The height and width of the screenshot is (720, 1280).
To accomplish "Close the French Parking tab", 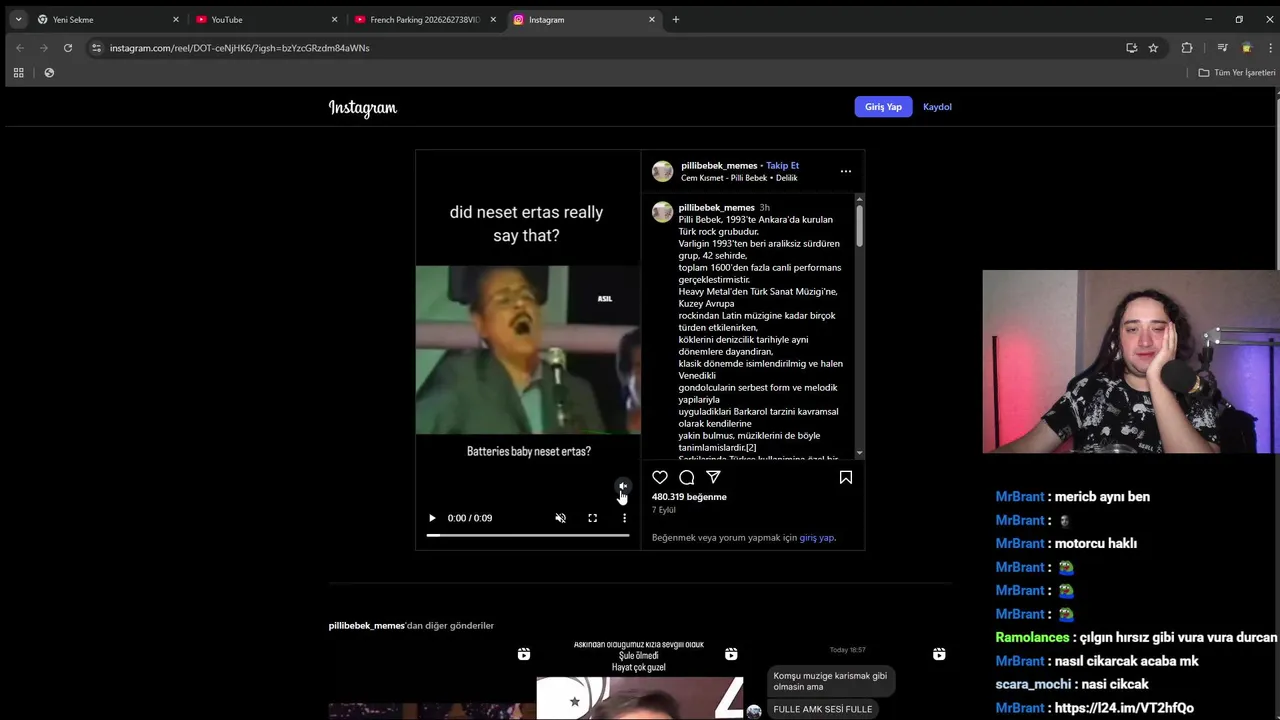I will (493, 19).
